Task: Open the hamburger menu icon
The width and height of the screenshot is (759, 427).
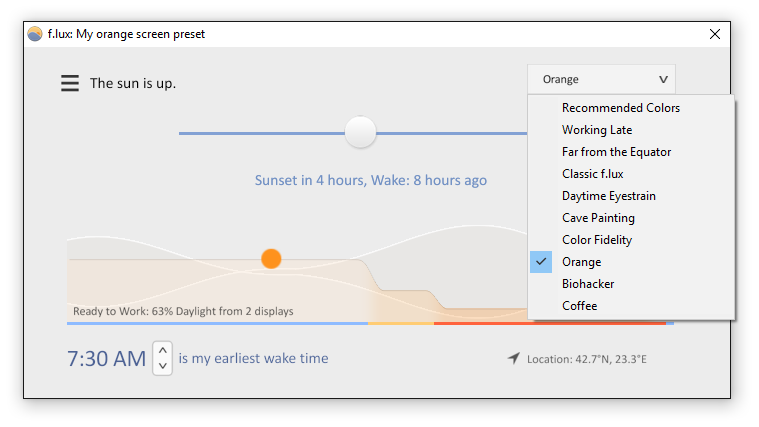Action: pos(70,83)
